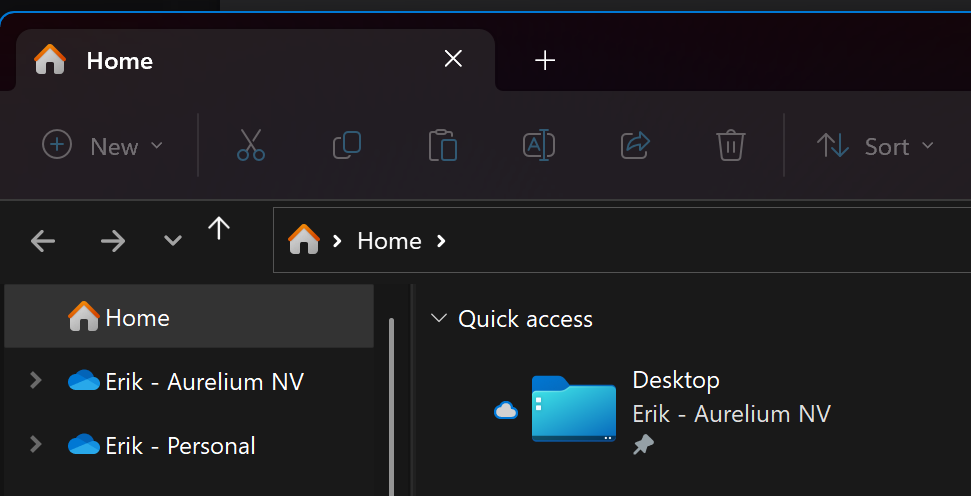Screen dimensions: 971x496
Task: Click the Cut scissors icon
Action: coord(251,146)
